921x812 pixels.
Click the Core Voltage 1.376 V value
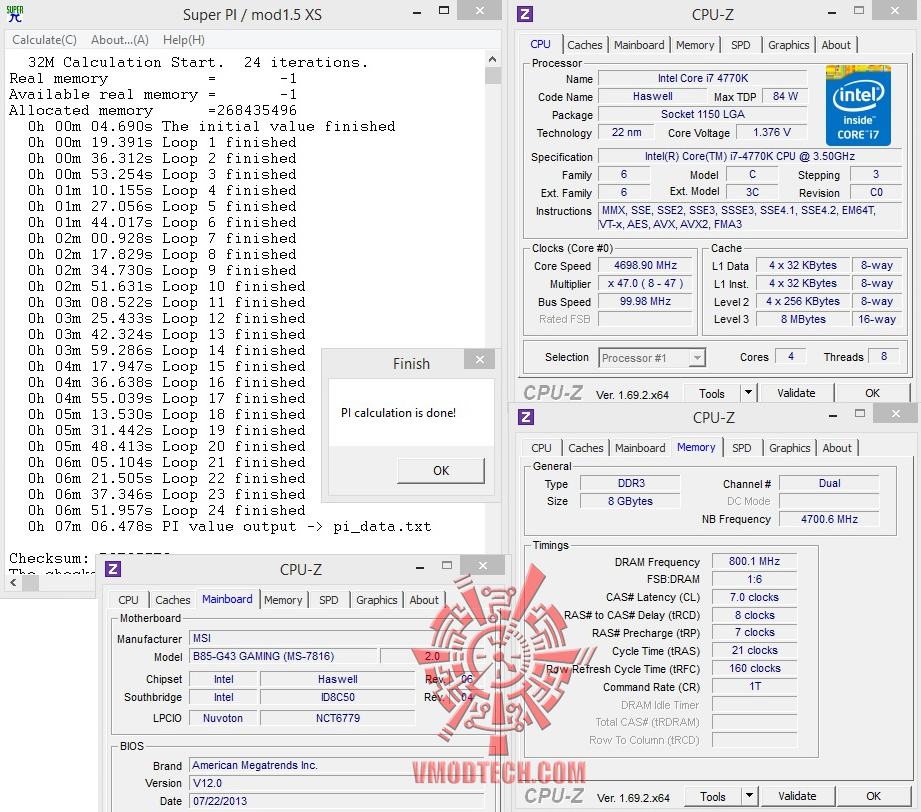point(771,132)
